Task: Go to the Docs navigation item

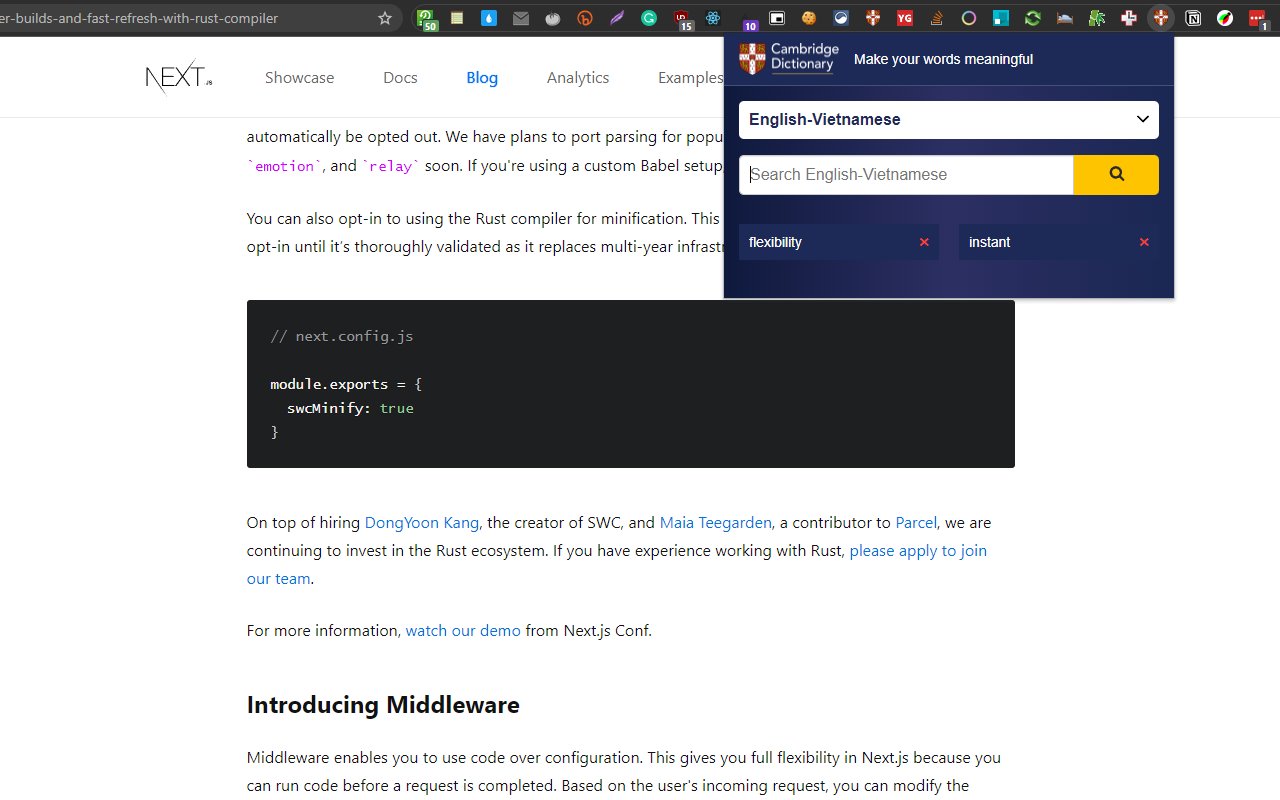Action: coord(400,78)
